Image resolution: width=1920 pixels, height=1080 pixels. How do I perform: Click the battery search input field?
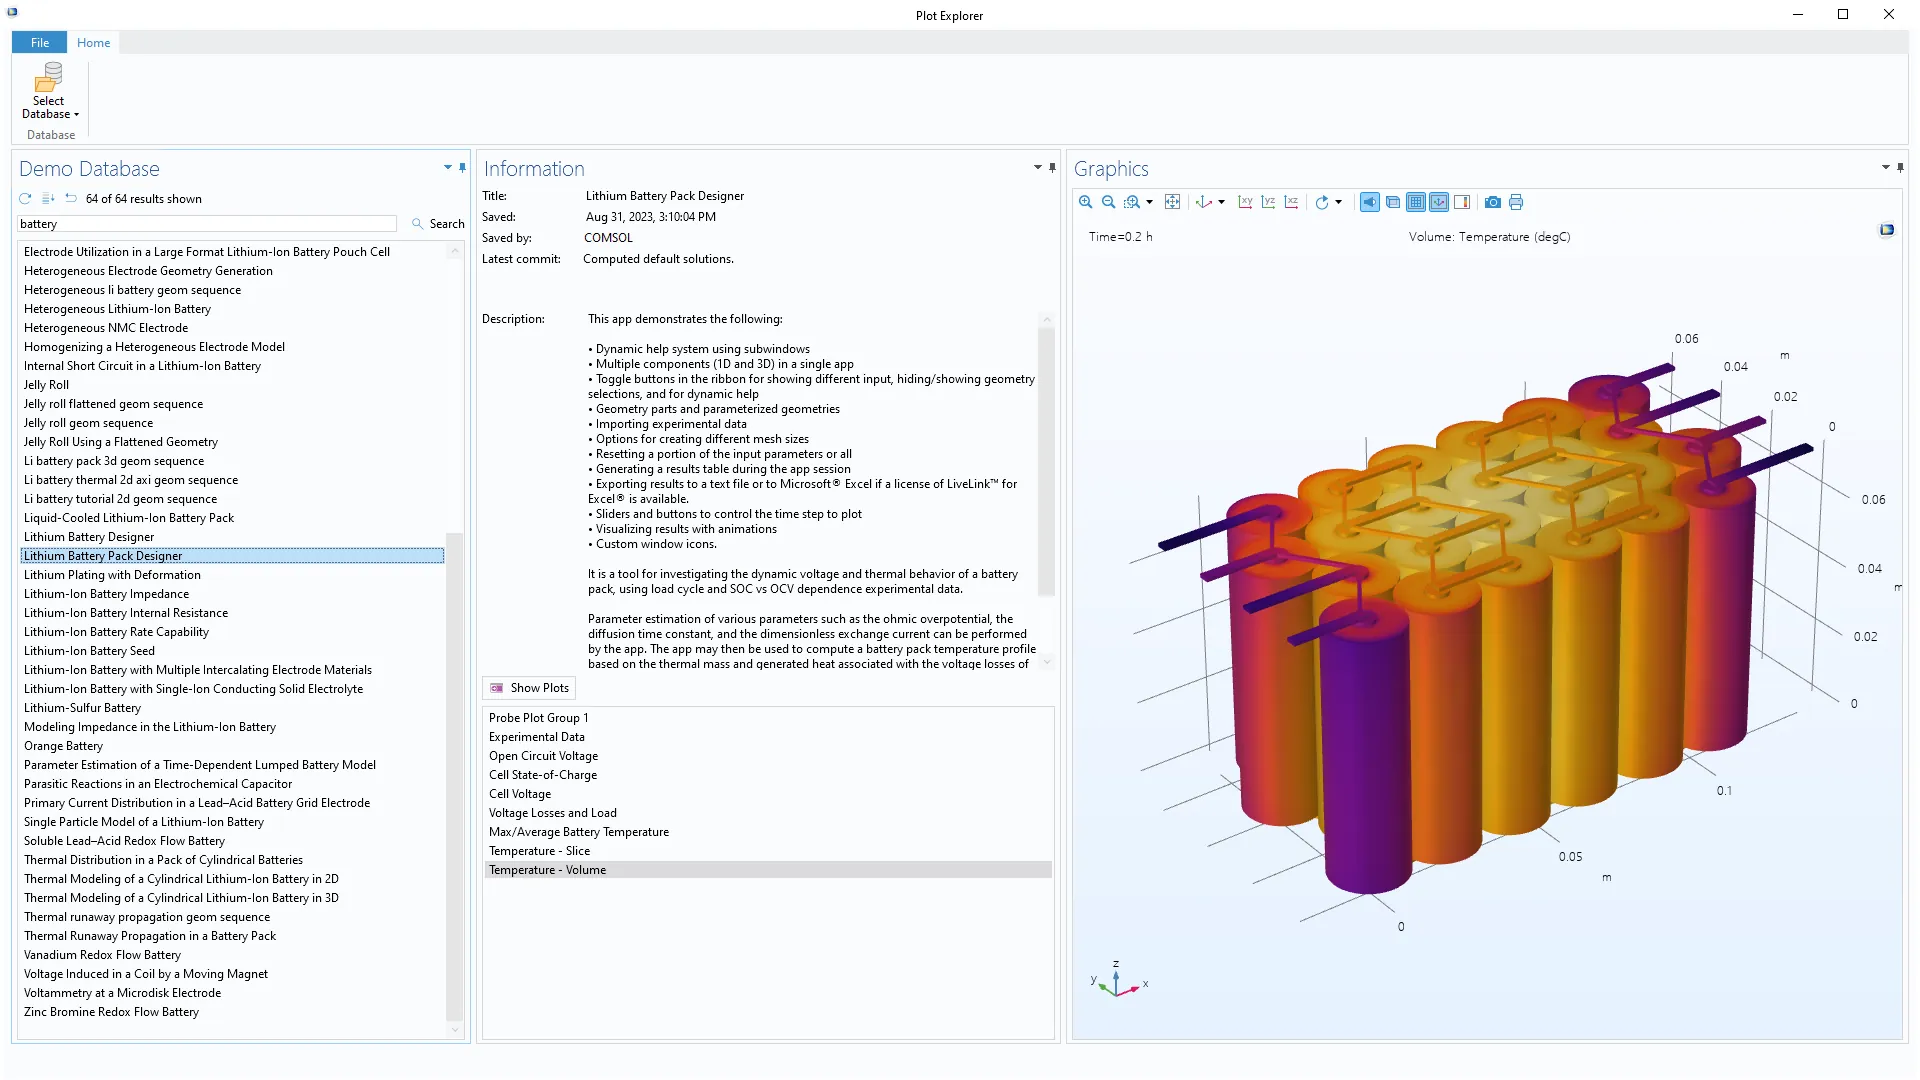(x=206, y=224)
